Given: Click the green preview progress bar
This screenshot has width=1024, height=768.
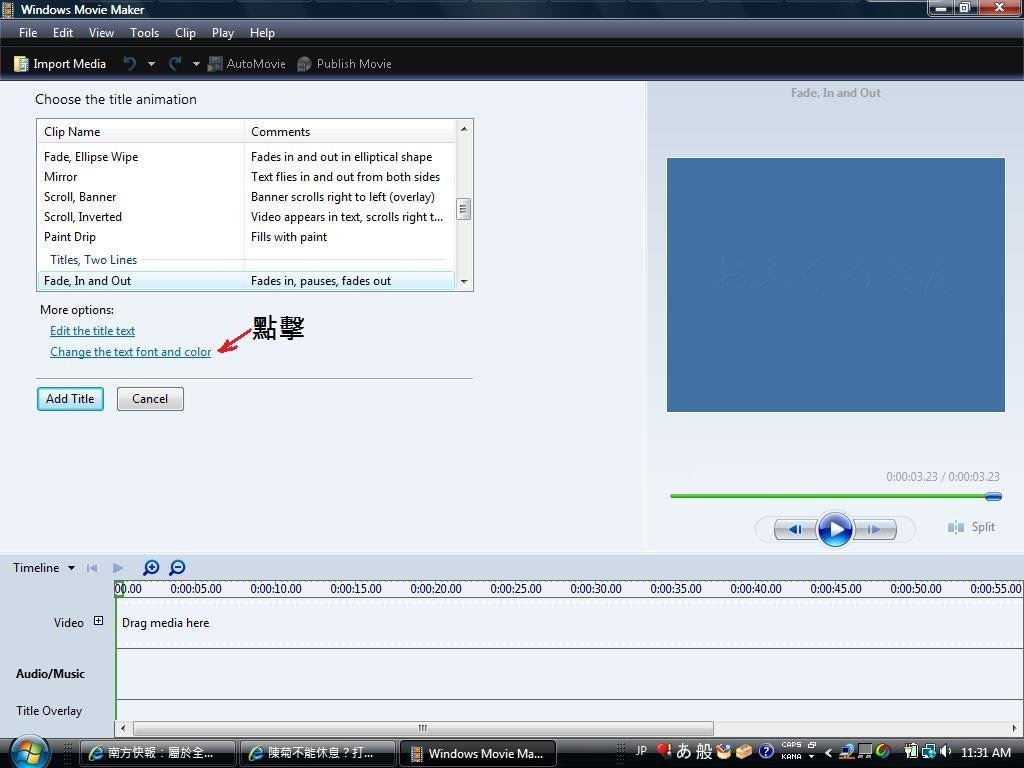Looking at the screenshot, I should click(828, 496).
